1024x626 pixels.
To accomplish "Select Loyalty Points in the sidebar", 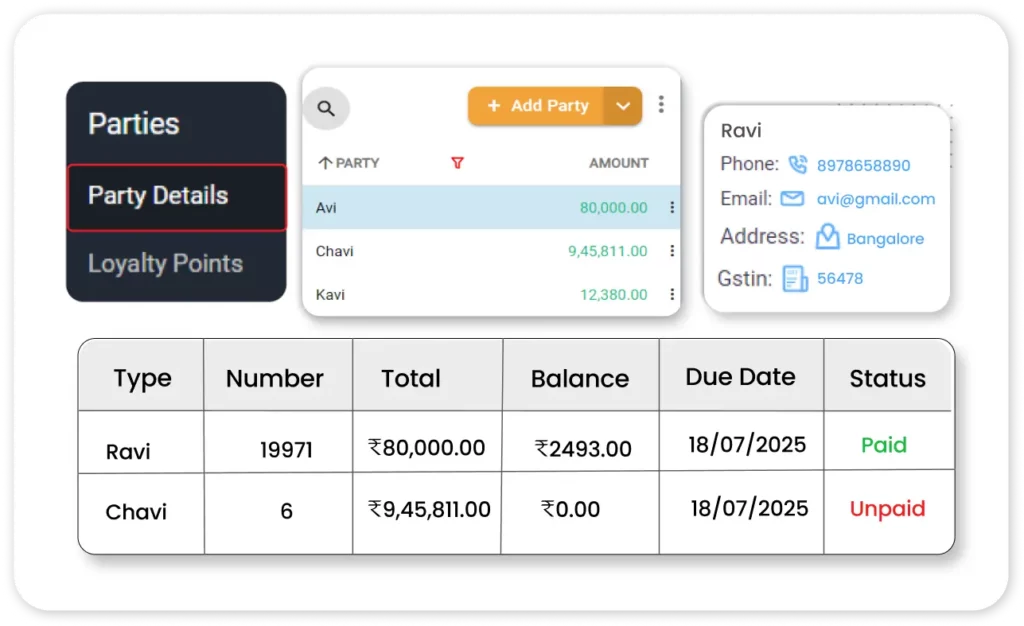I will coord(165,263).
